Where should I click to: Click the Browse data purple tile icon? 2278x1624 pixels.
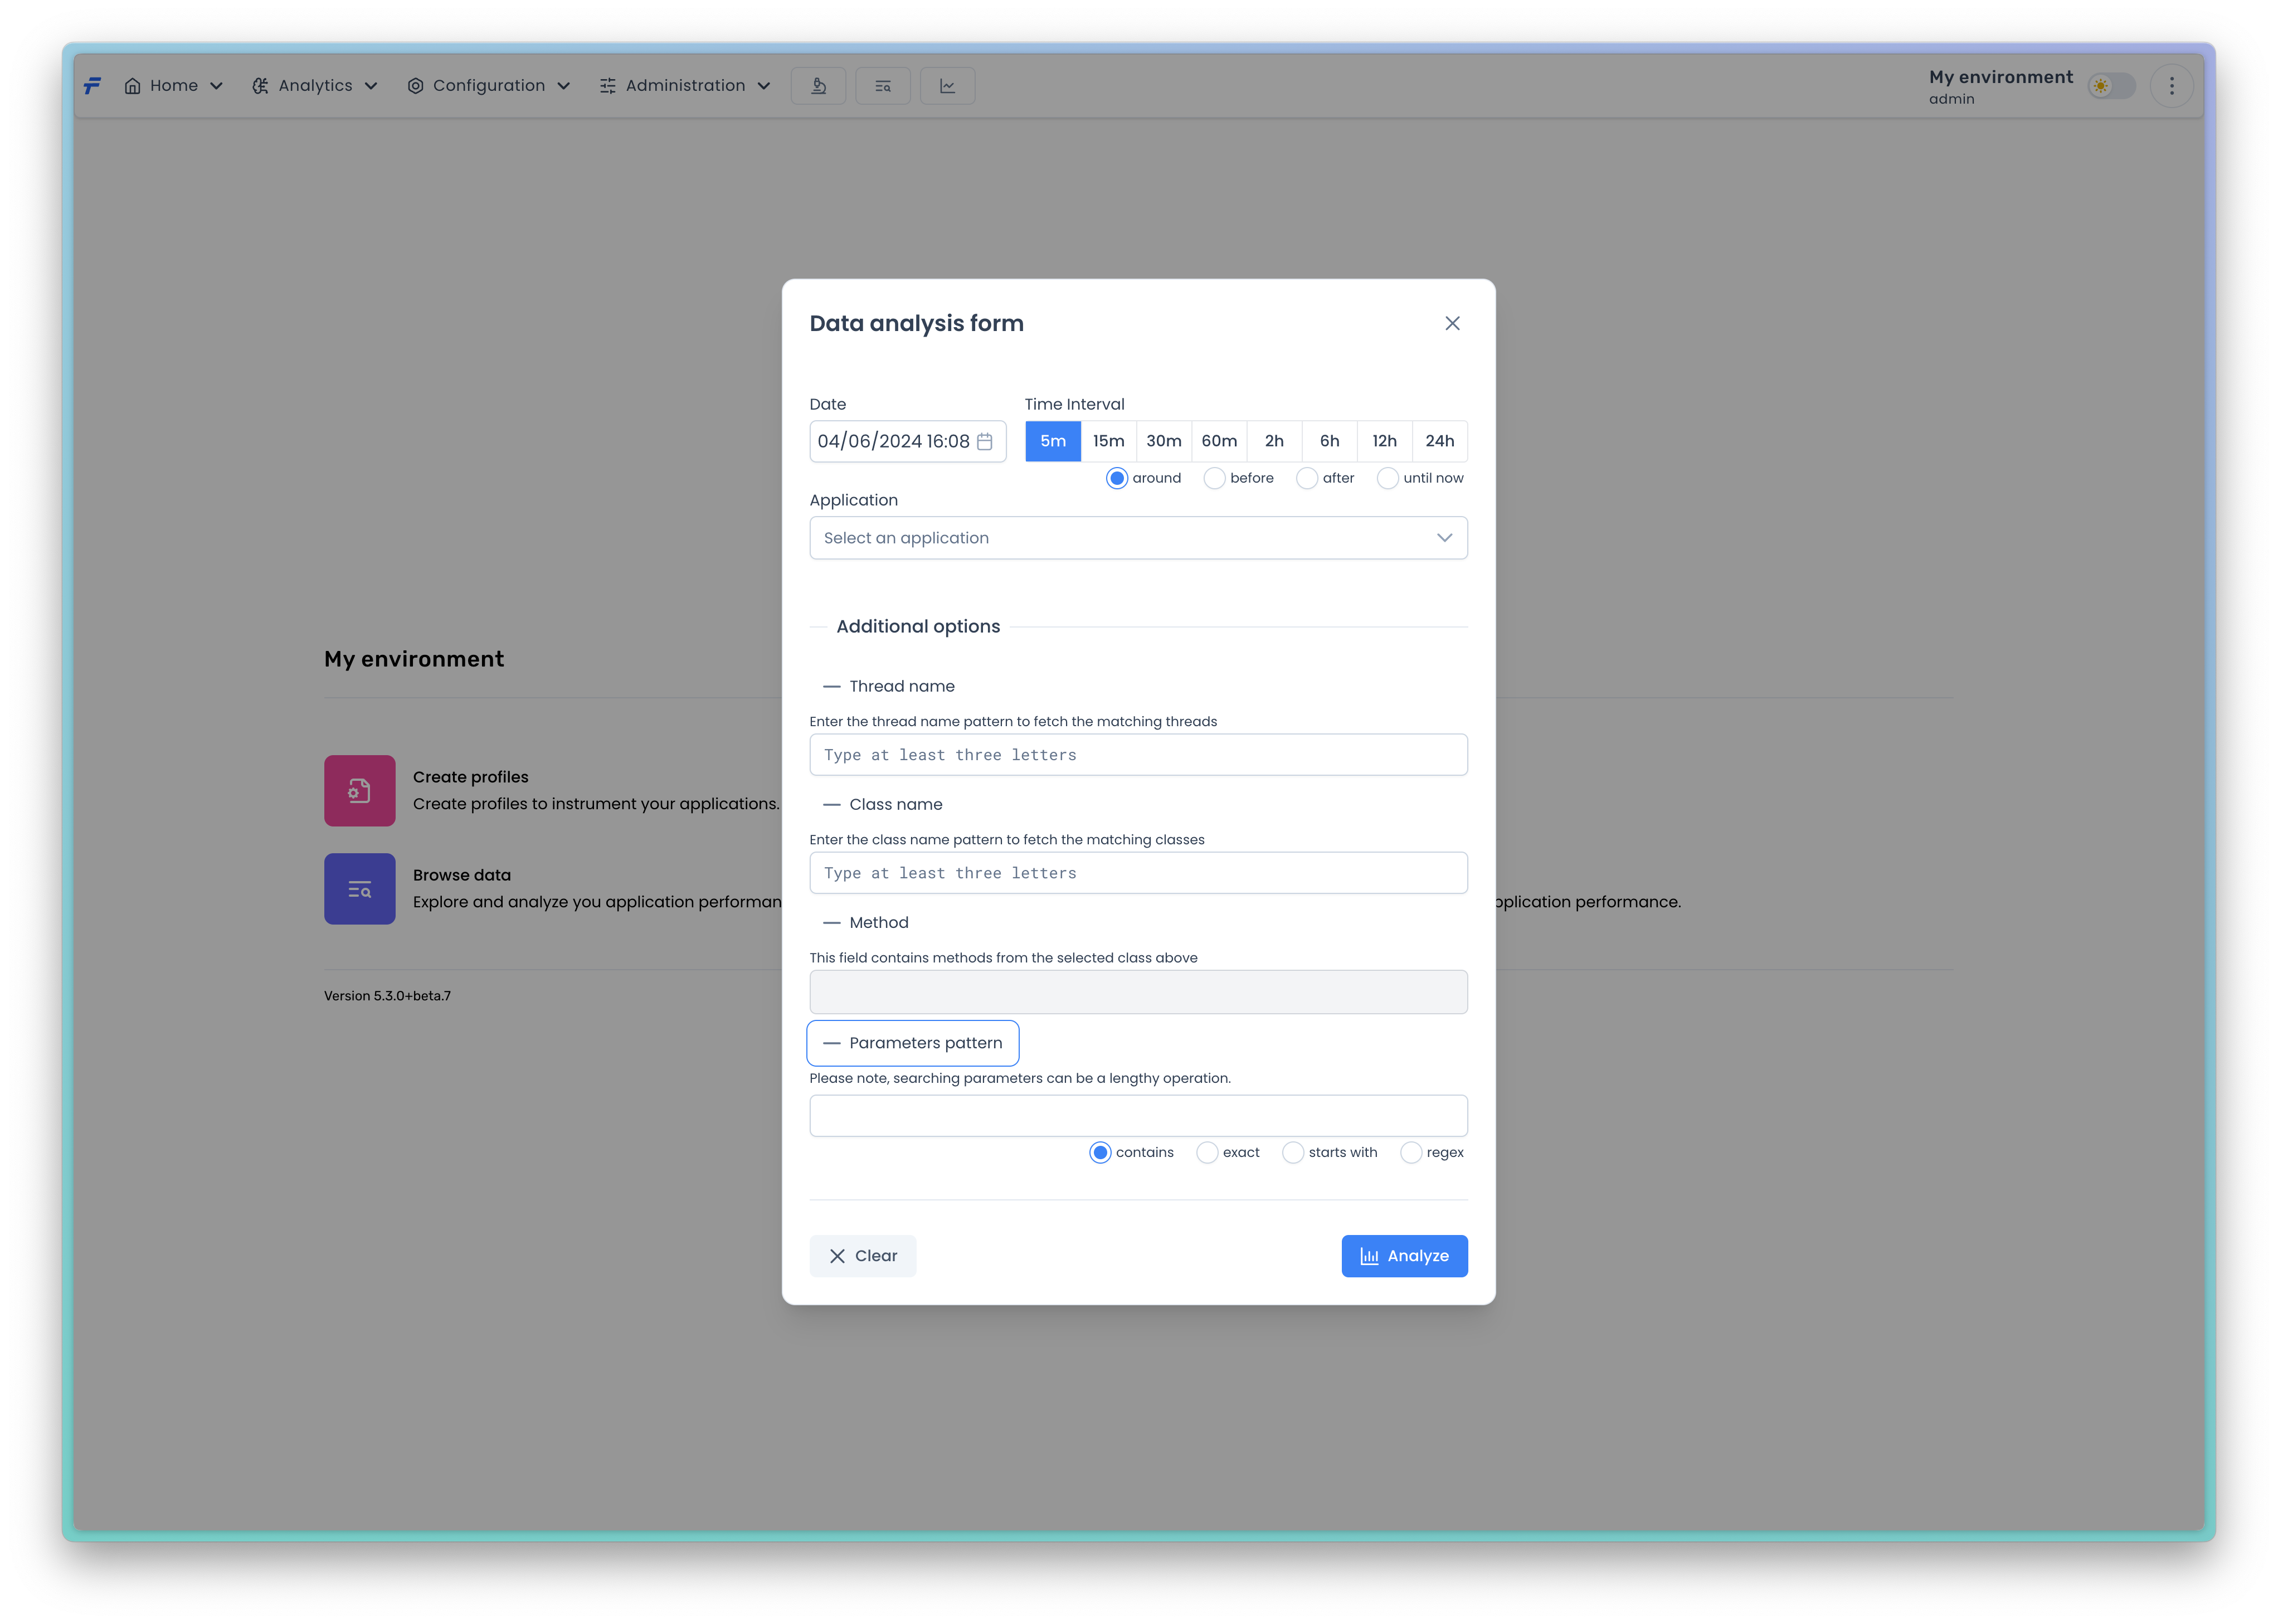coord(359,889)
